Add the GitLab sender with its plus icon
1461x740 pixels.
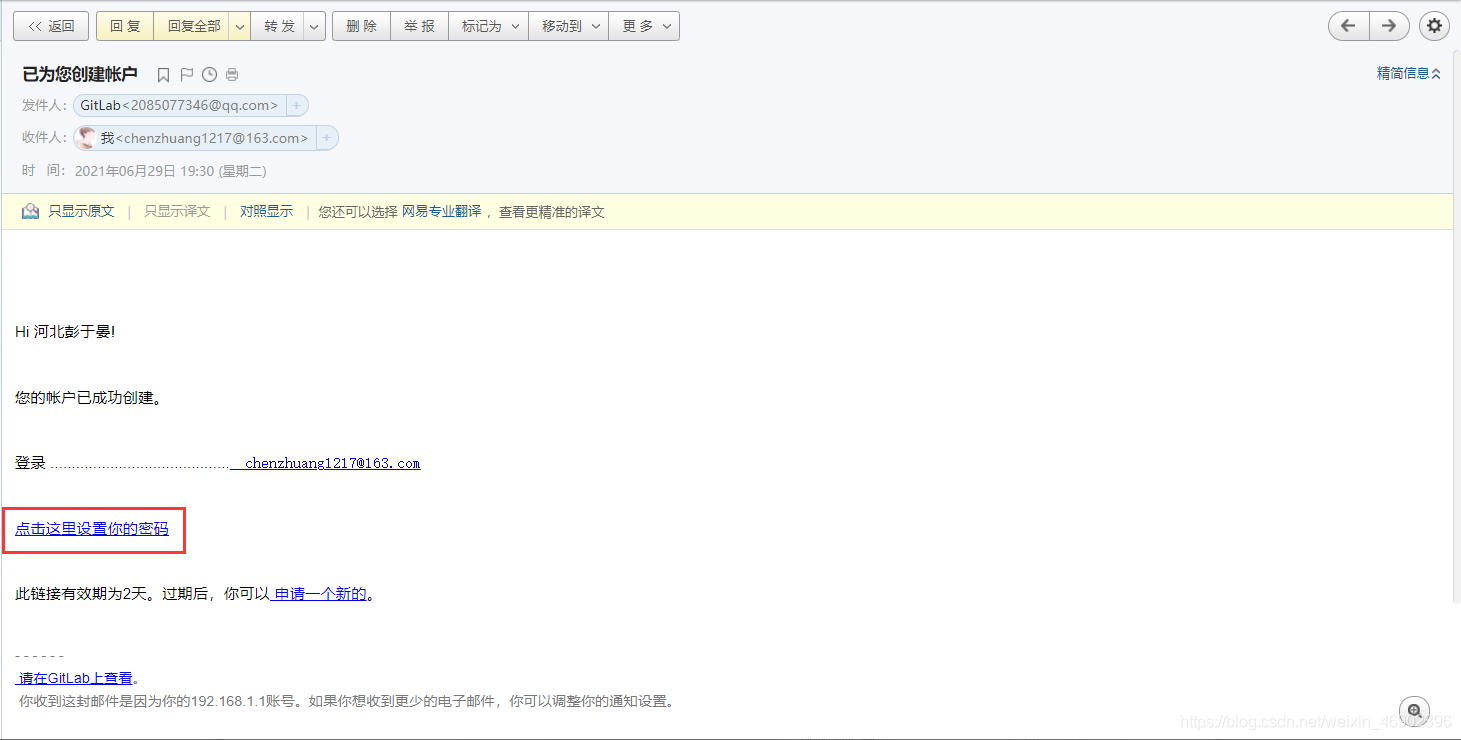coord(297,105)
